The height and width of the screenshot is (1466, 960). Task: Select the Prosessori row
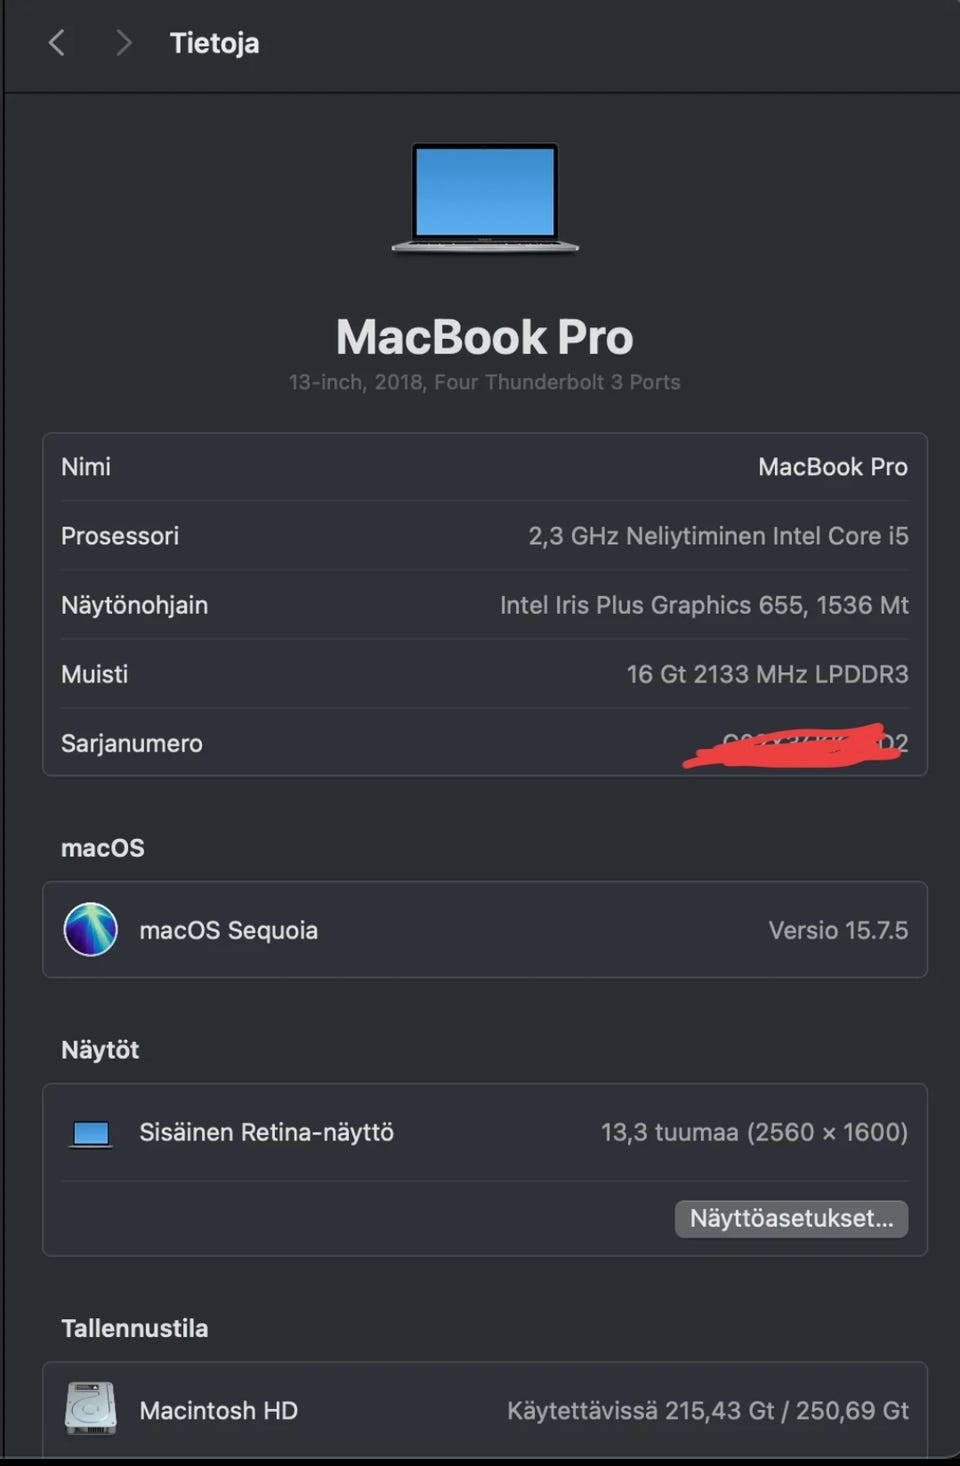tap(484, 536)
